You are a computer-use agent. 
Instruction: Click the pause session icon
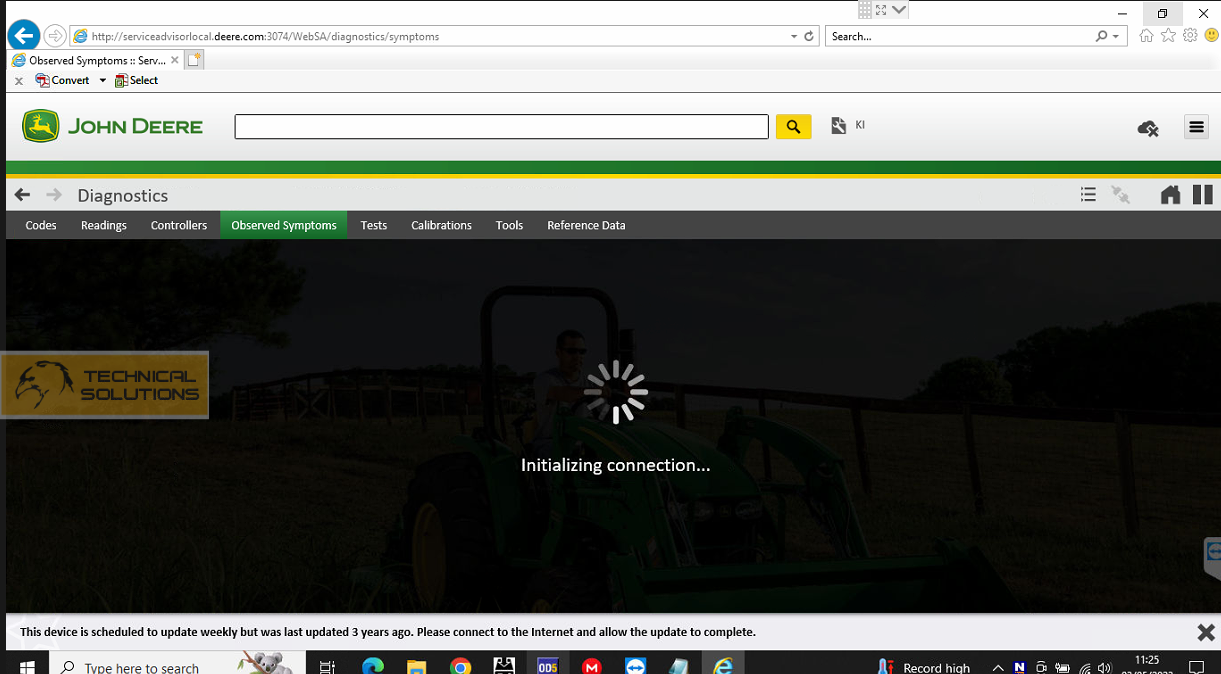(x=1203, y=195)
